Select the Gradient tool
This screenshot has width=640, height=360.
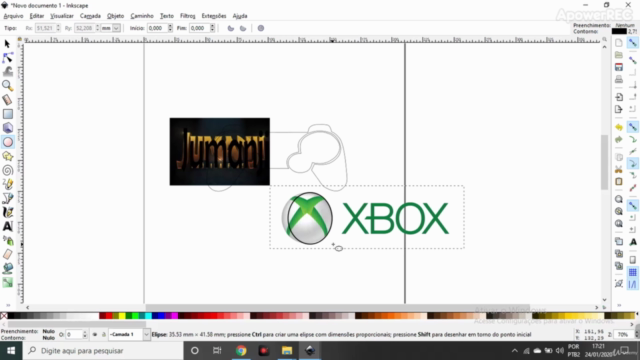click(x=7, y=282)
